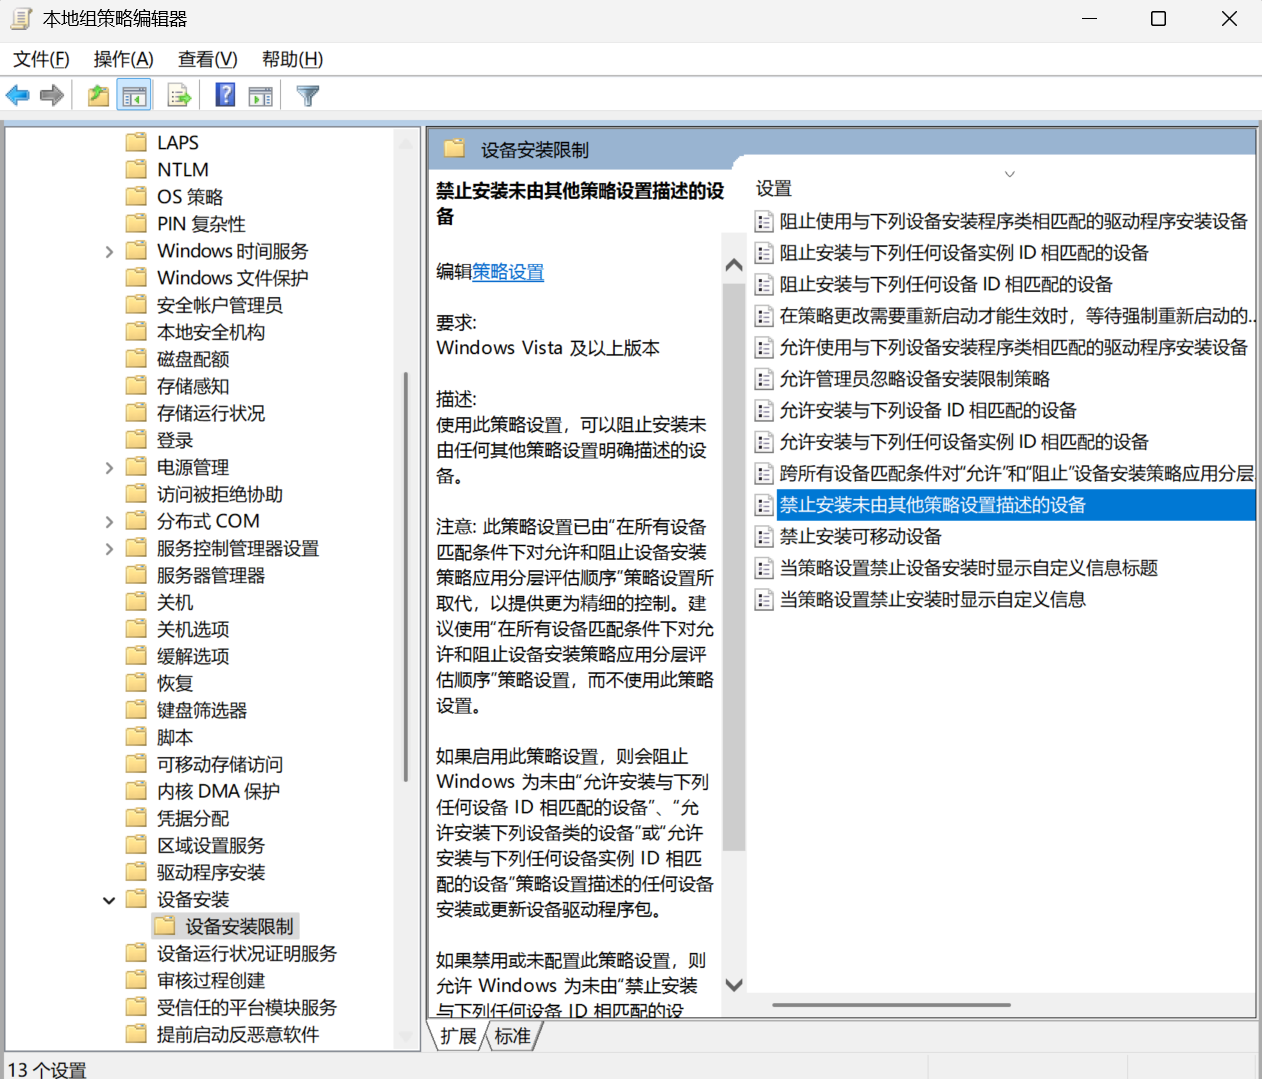Click the NTLM folder icon
This screenshot has height=1079, width=1262.
tap(137, 169)
